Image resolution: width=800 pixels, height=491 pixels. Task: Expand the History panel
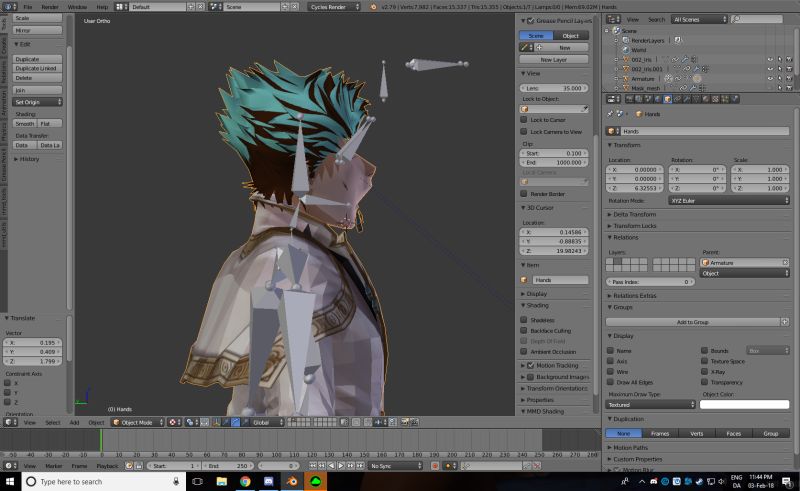coord(26,159)
